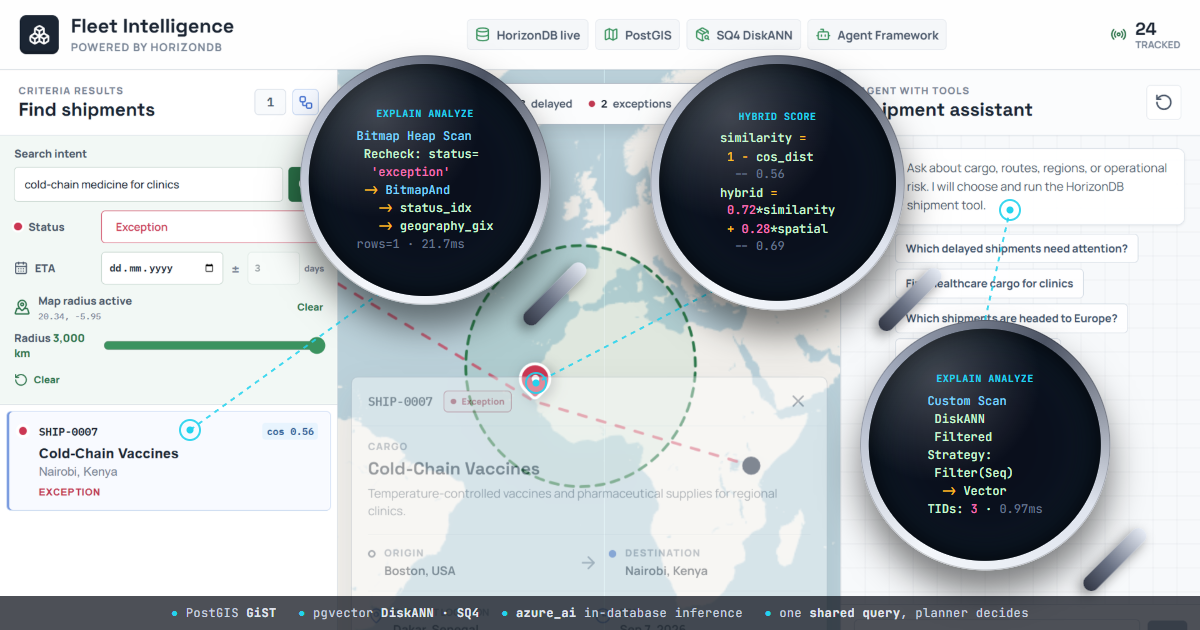1200x630 pixels.
Task: Click the Fleet Intelligence logo icon
Action: pos(39,34)
